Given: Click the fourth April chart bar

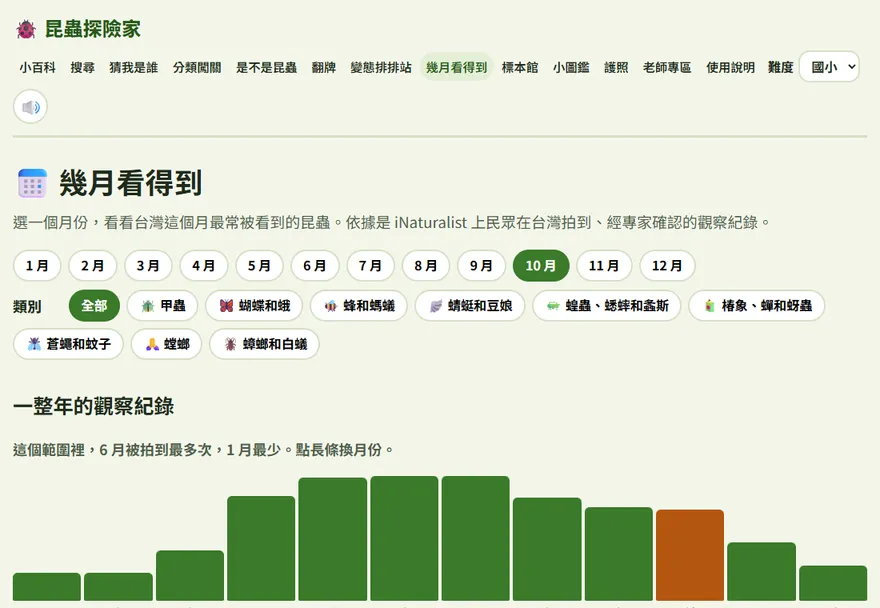Looking at the screenshot, I should (261, 548).
